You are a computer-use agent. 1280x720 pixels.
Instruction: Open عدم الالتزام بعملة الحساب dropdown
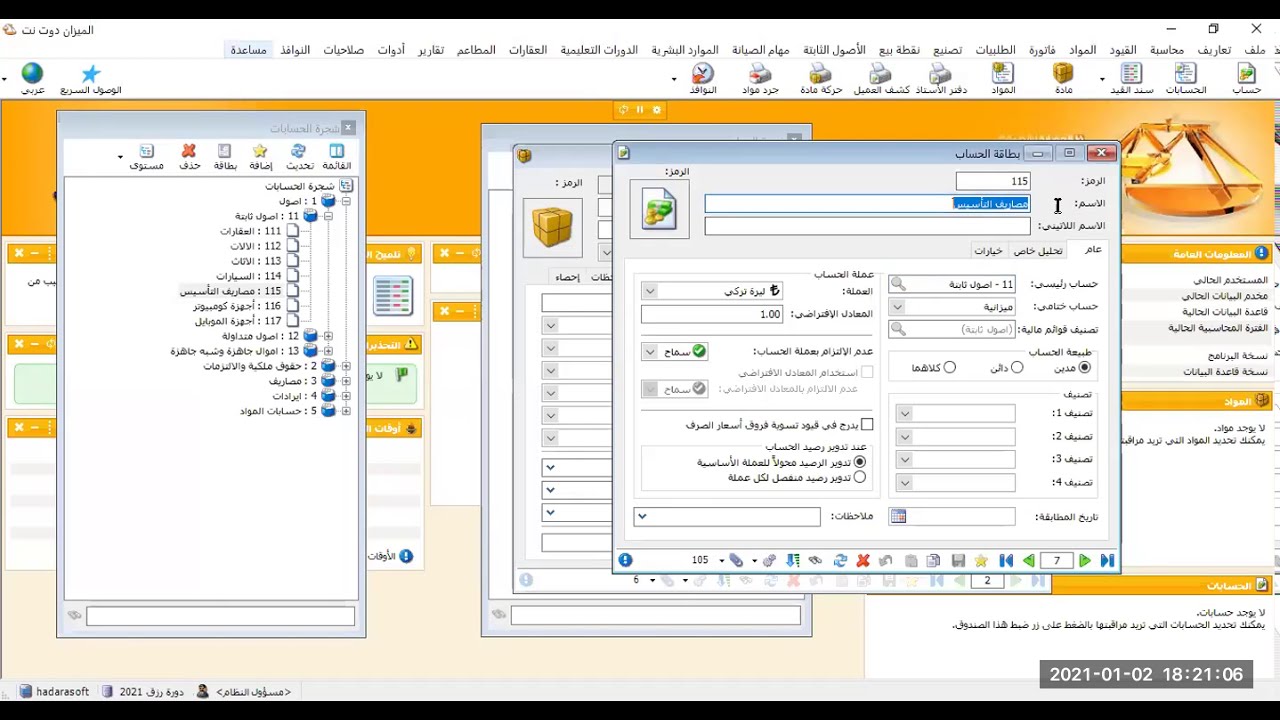pos(650,352)
